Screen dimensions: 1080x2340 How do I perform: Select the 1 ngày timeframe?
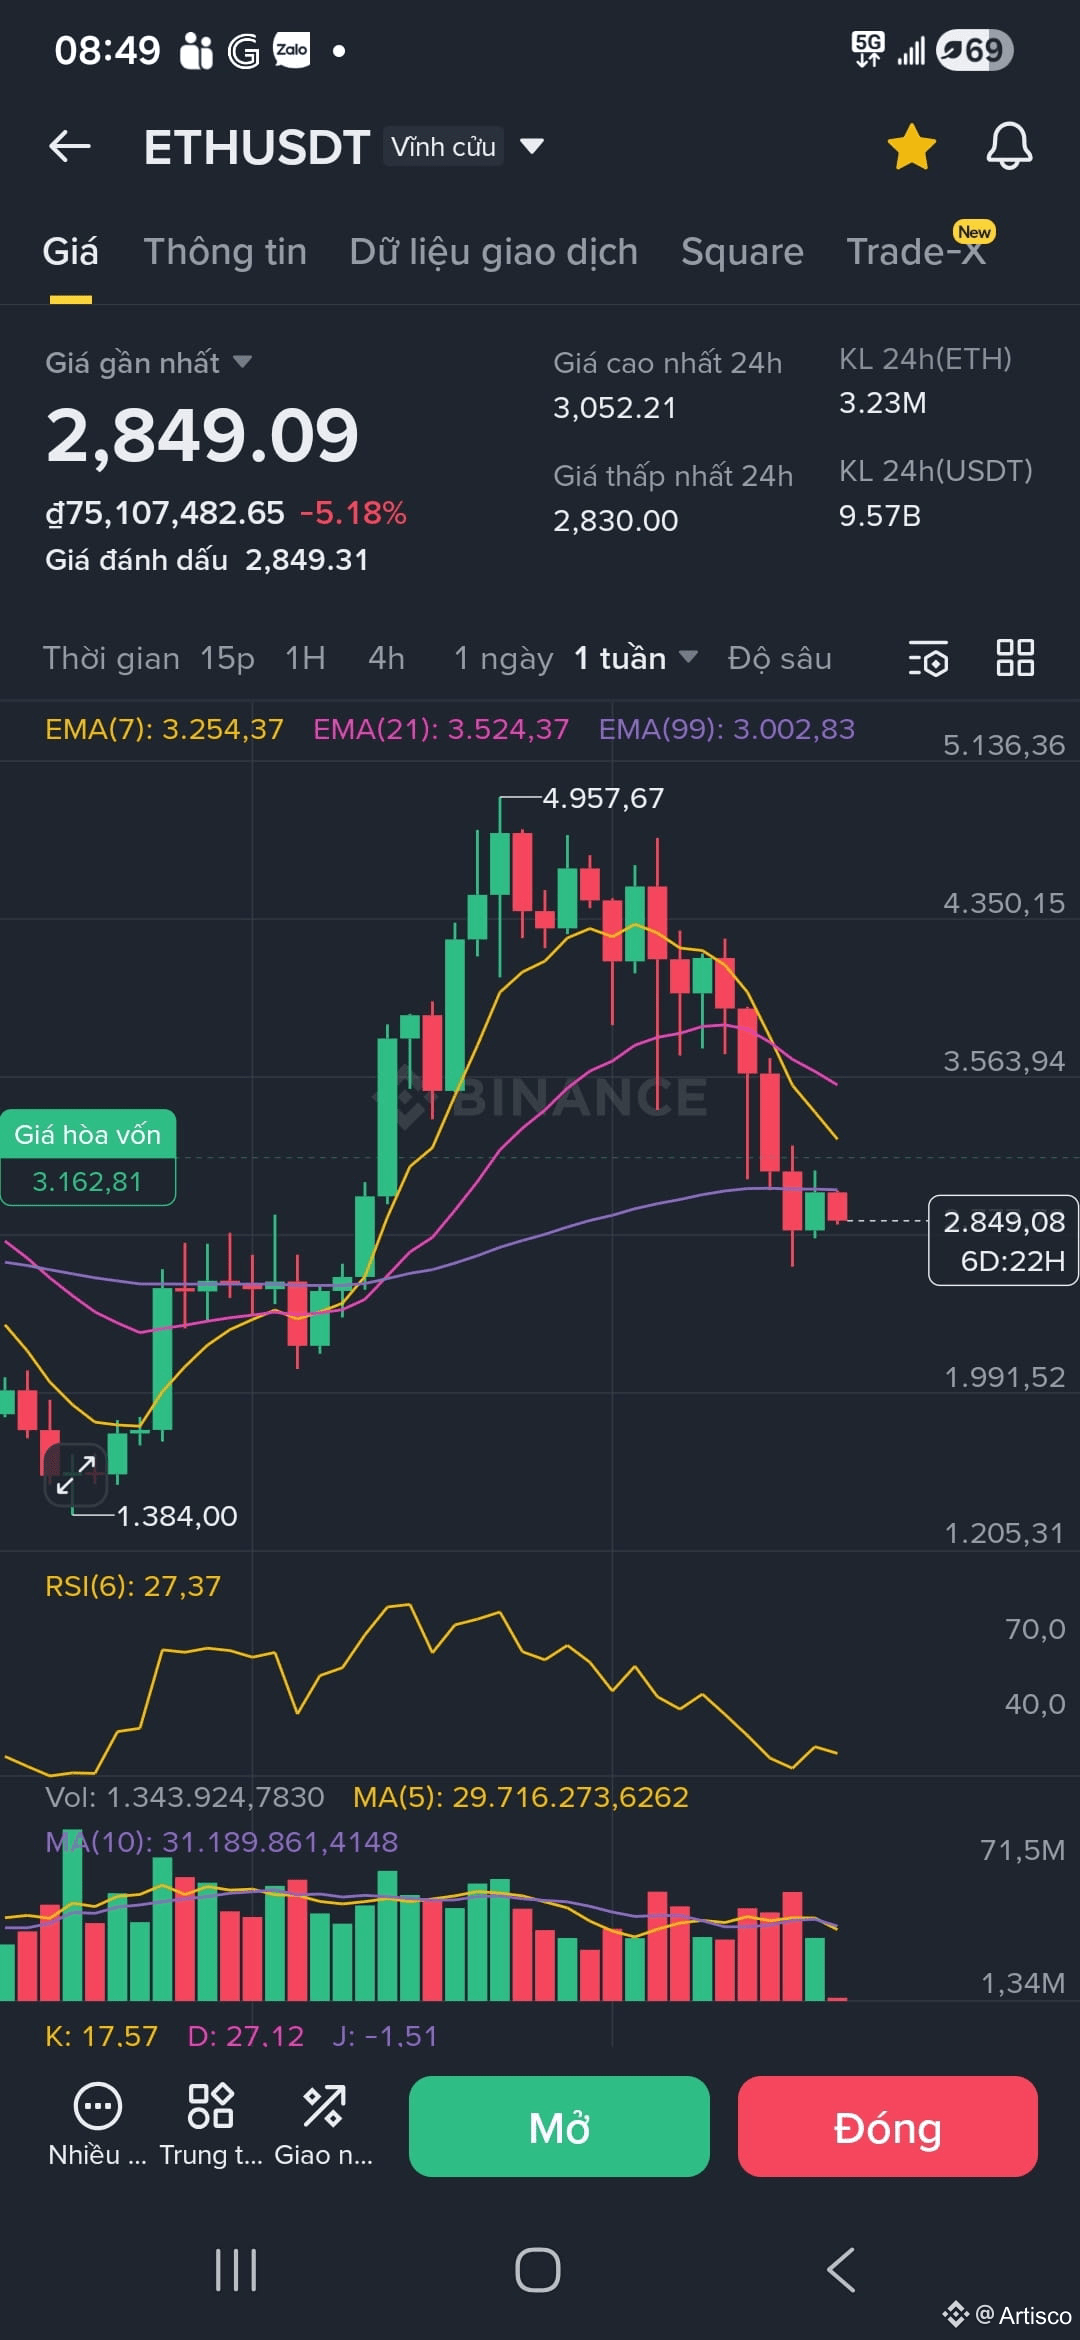pos(503,658)
